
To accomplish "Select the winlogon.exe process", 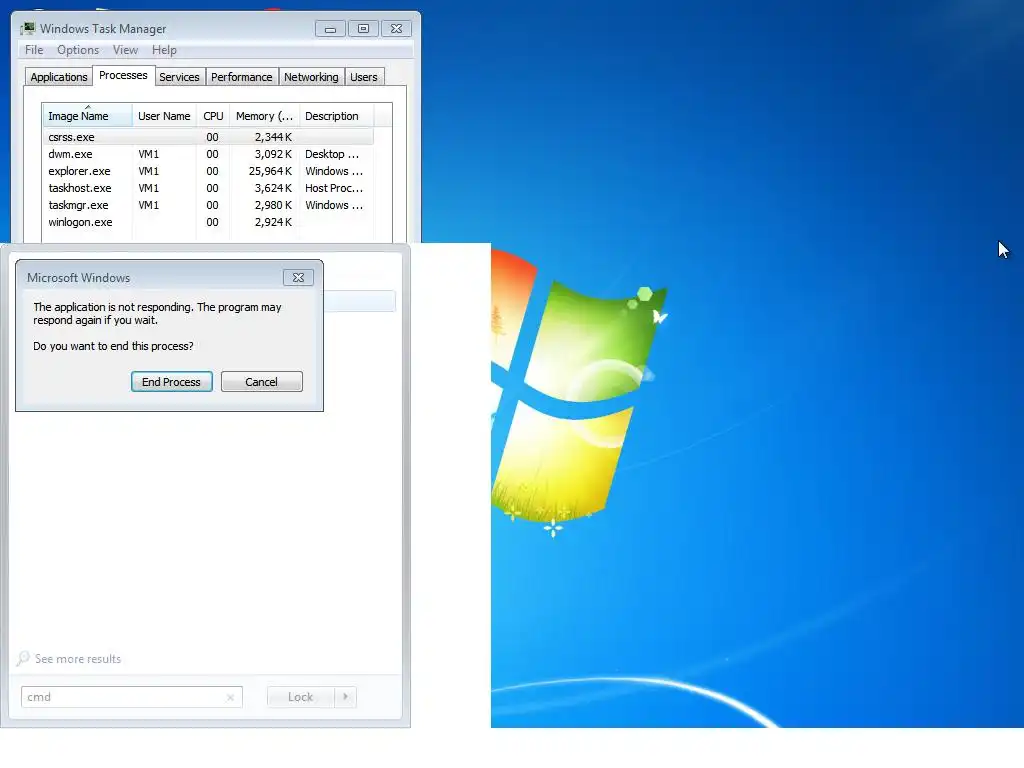I will (208, 222).
